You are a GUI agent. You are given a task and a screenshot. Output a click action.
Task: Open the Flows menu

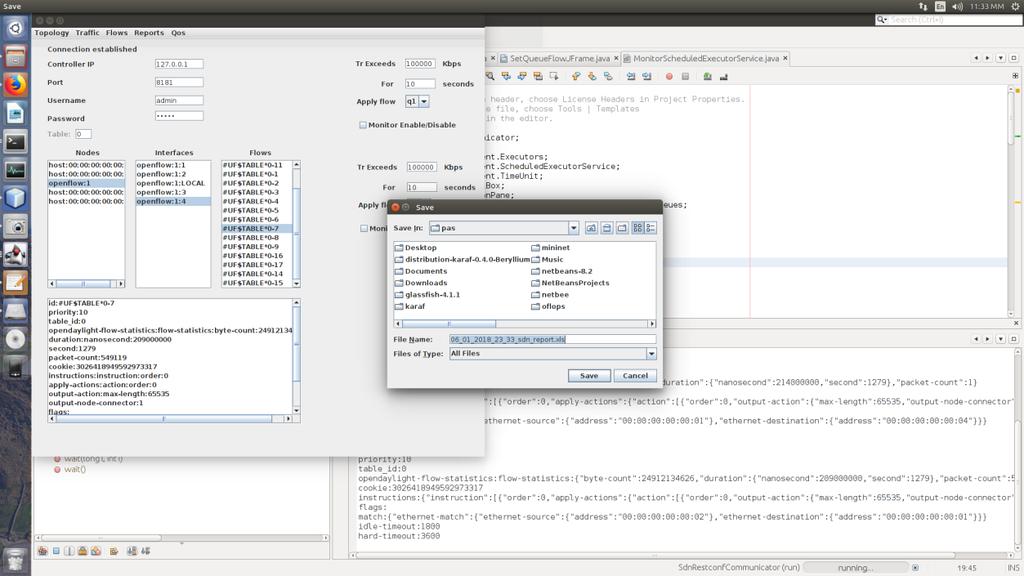(x=117, y=33)
